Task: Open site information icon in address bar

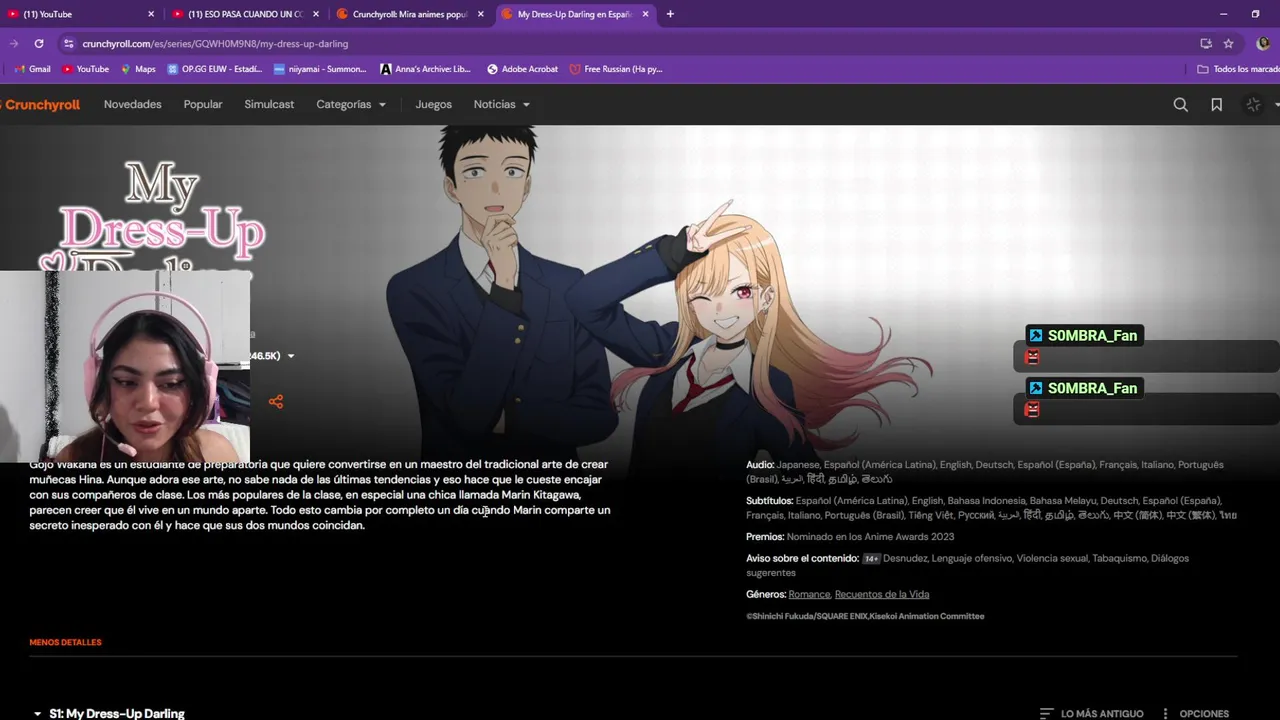Action: click(x=68, y=44)
